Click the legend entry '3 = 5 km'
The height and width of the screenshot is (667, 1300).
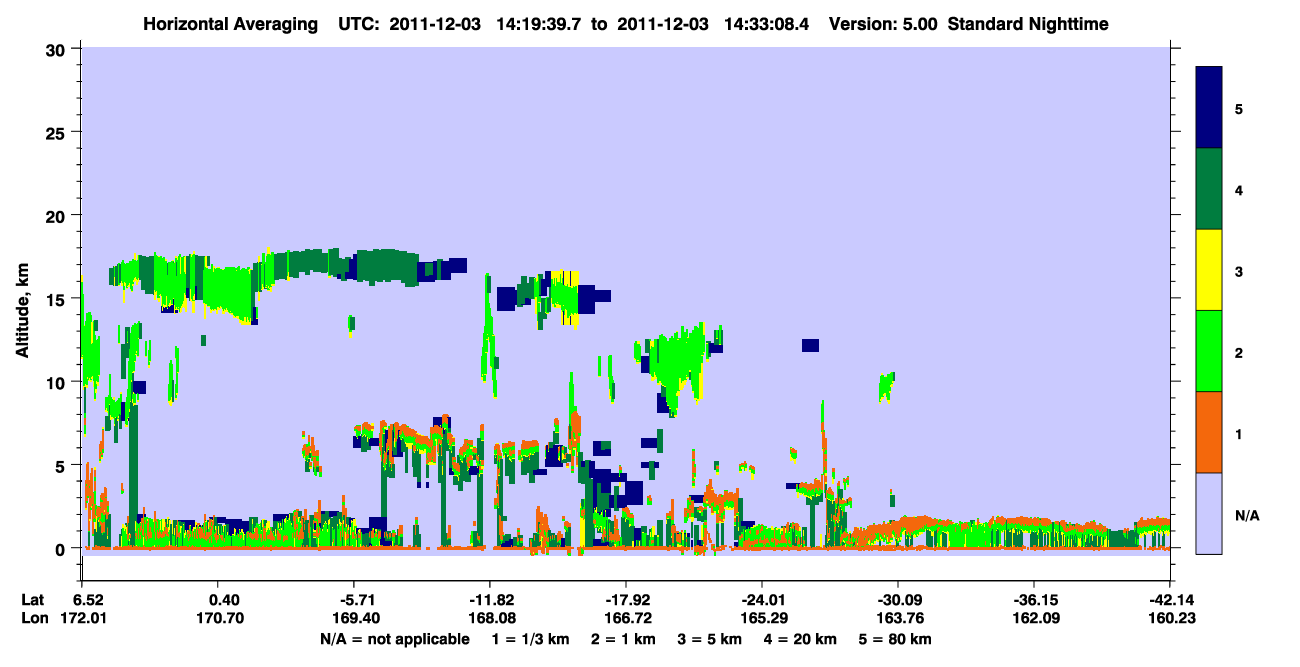tap(711, 639)
